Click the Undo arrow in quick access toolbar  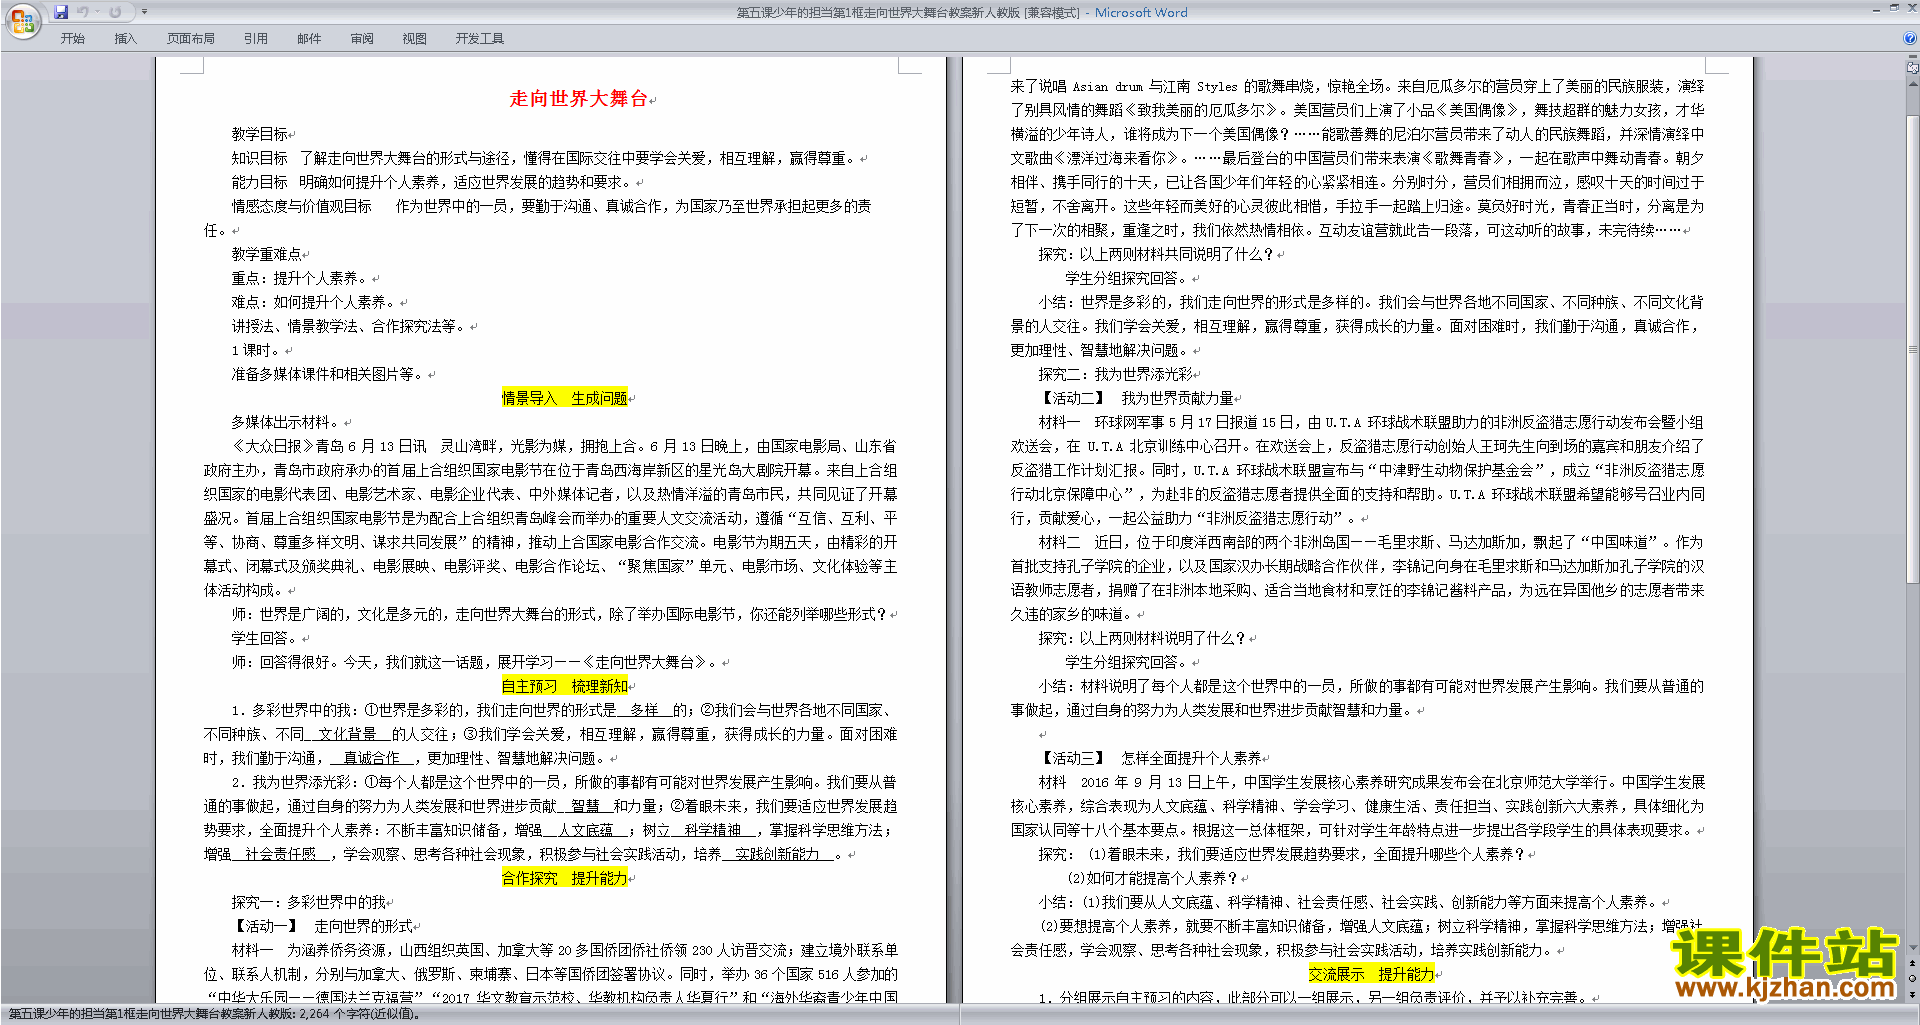tap(82, 12)
